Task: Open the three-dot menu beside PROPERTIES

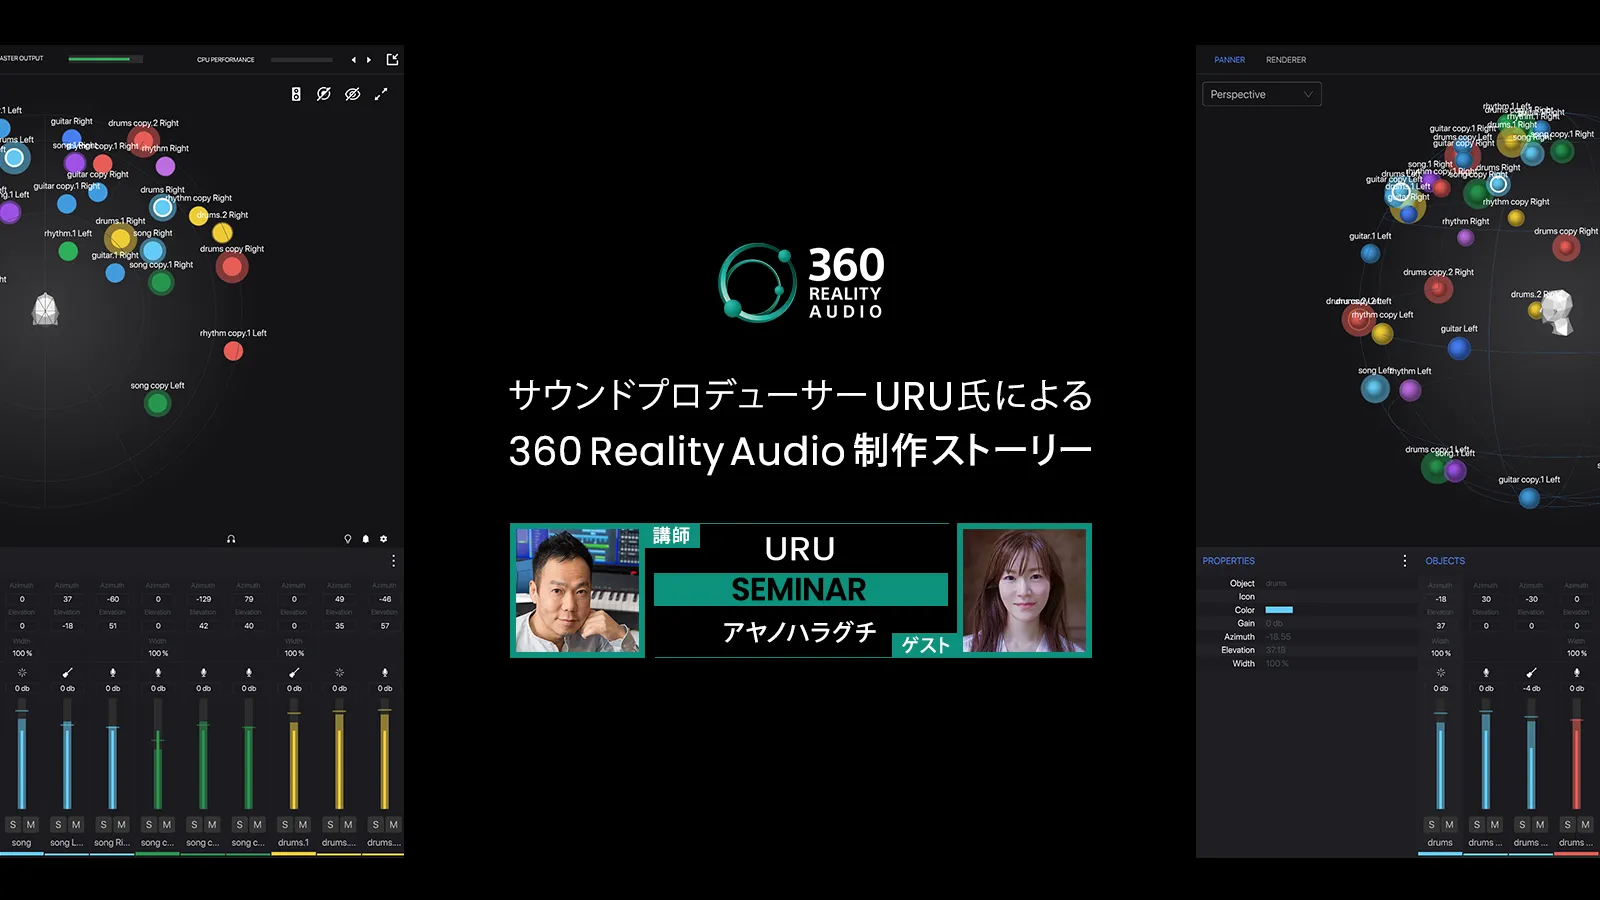Action: 1405,561
